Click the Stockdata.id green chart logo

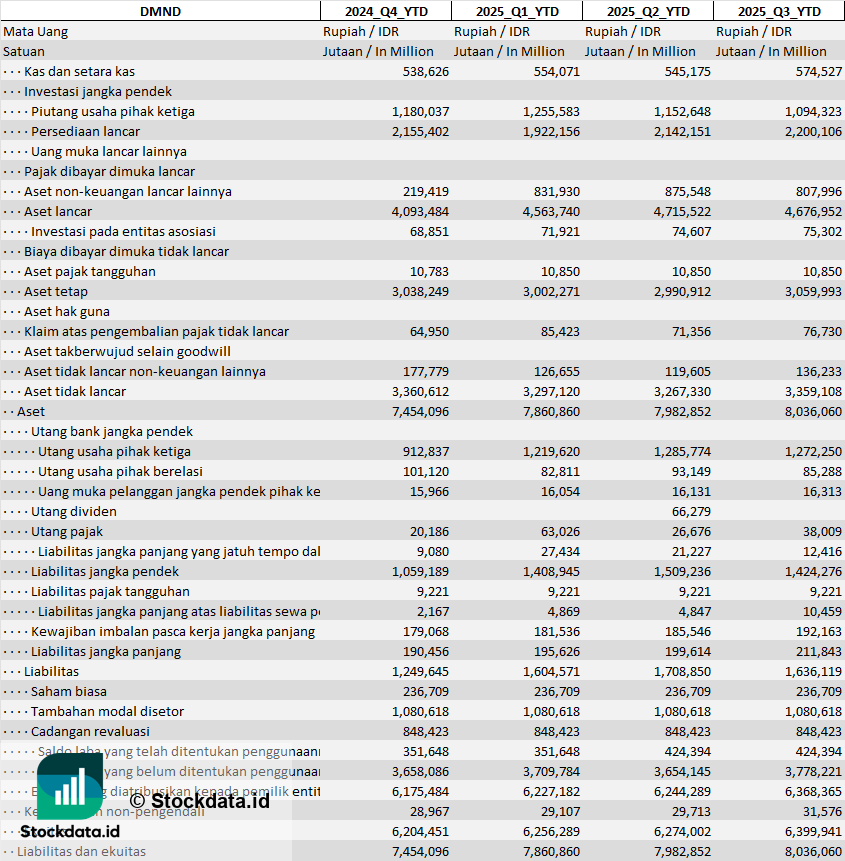(70, 786)
